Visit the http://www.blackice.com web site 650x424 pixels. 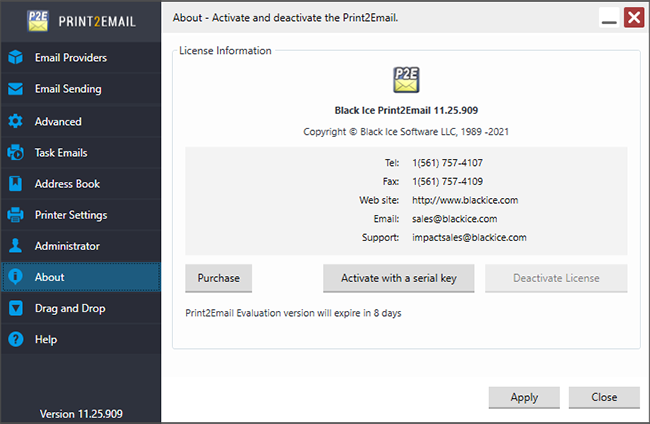coord(465,200)
